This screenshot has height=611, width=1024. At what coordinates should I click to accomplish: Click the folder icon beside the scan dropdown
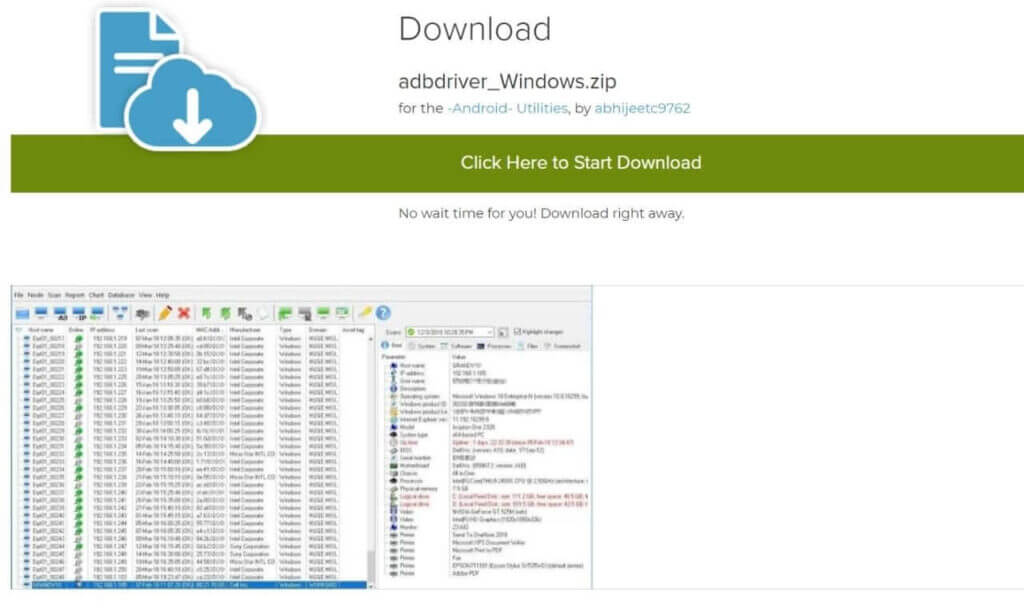coord(504,331)
